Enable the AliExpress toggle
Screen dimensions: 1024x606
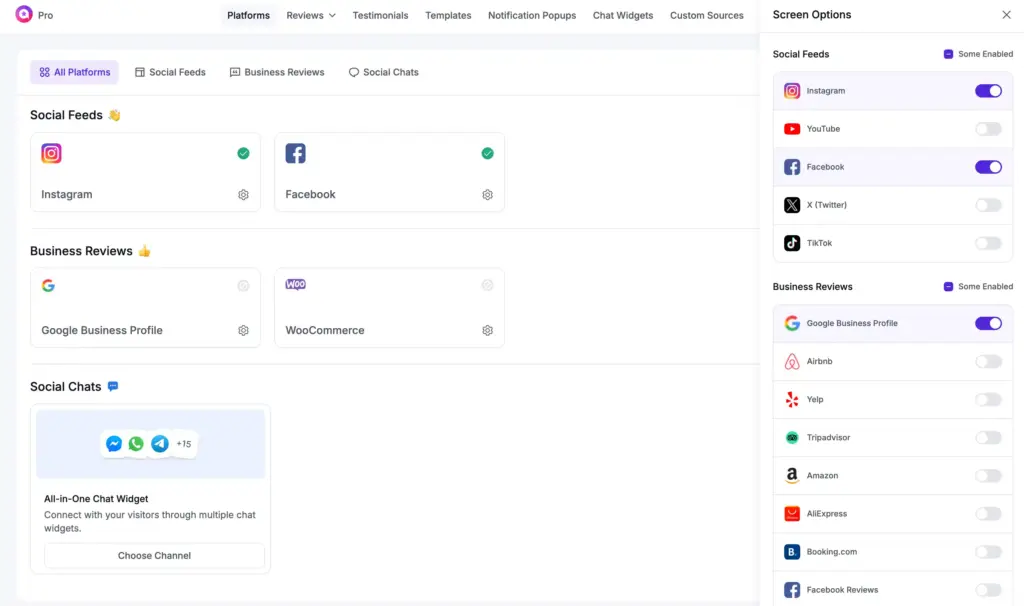click(988, 514)
